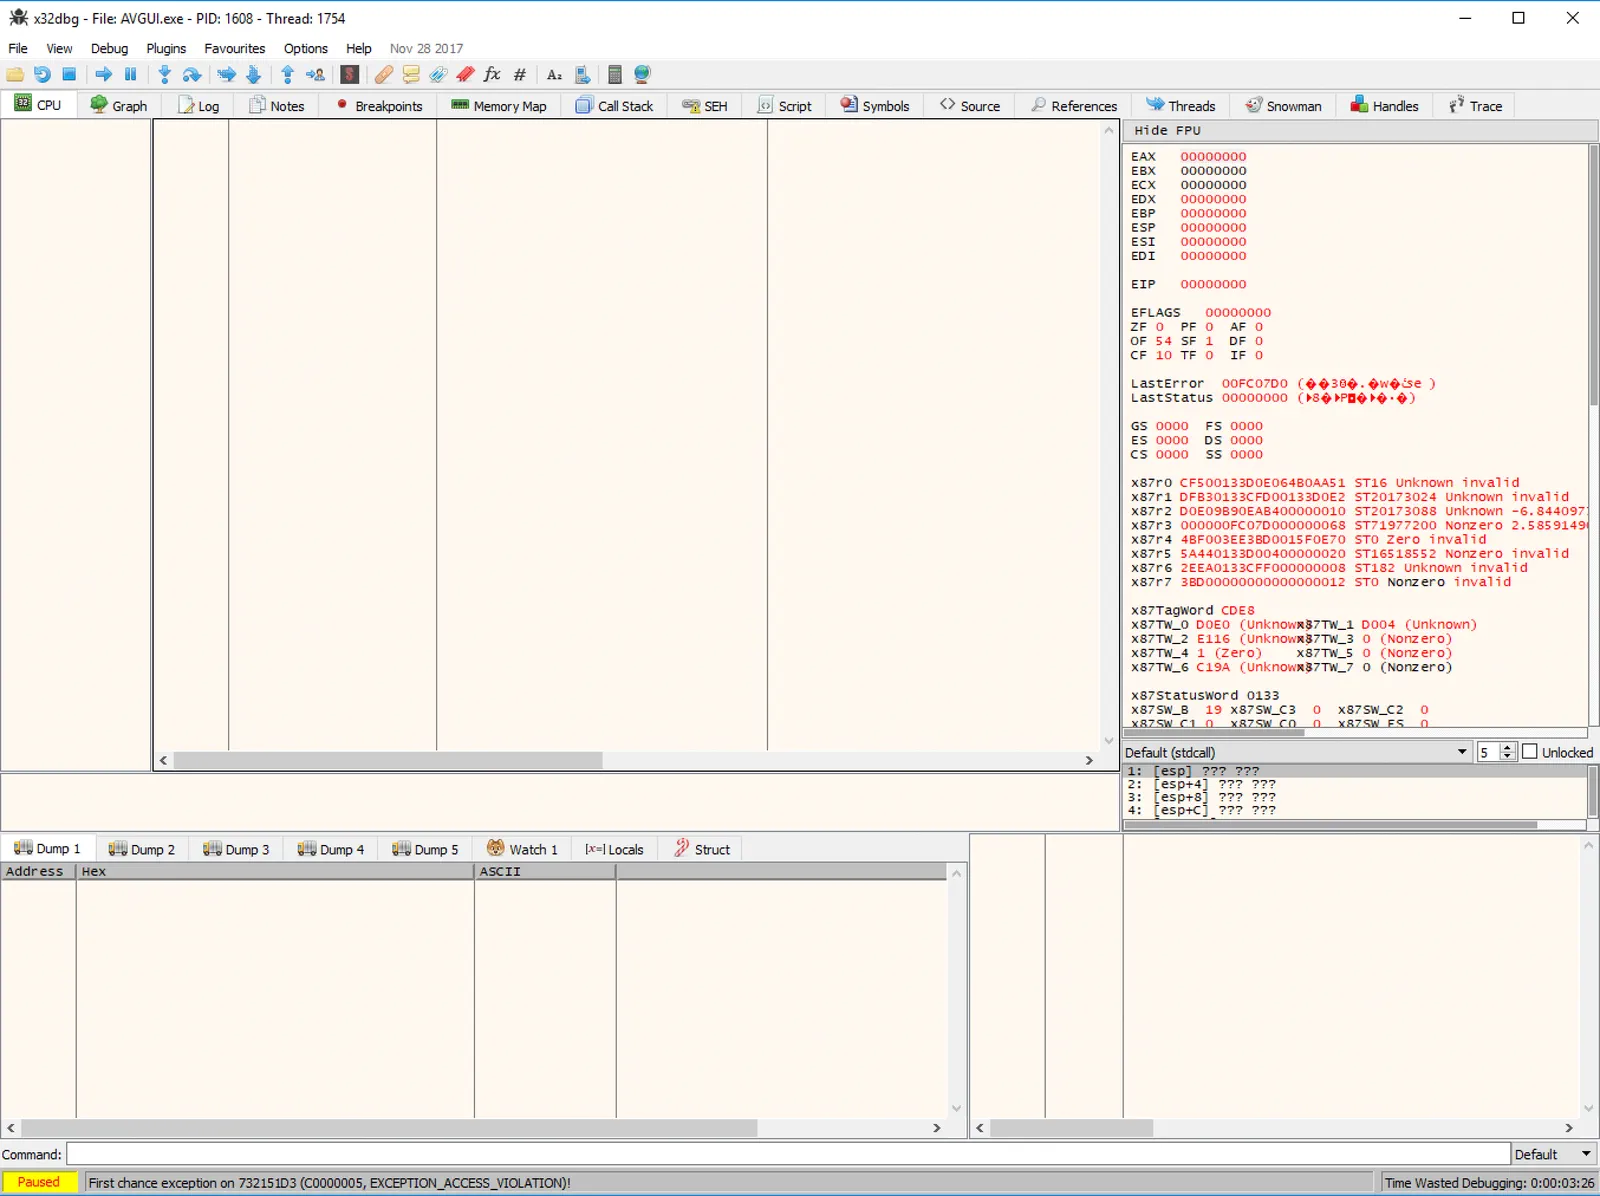Click the trace over toolbar icon
1600x1196 pixels.
pyautogui.click(x=253, y=74)
